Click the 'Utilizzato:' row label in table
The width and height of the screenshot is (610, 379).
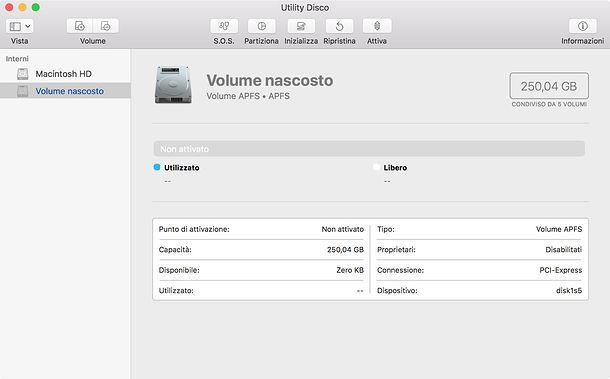click(x=176, y=290)
